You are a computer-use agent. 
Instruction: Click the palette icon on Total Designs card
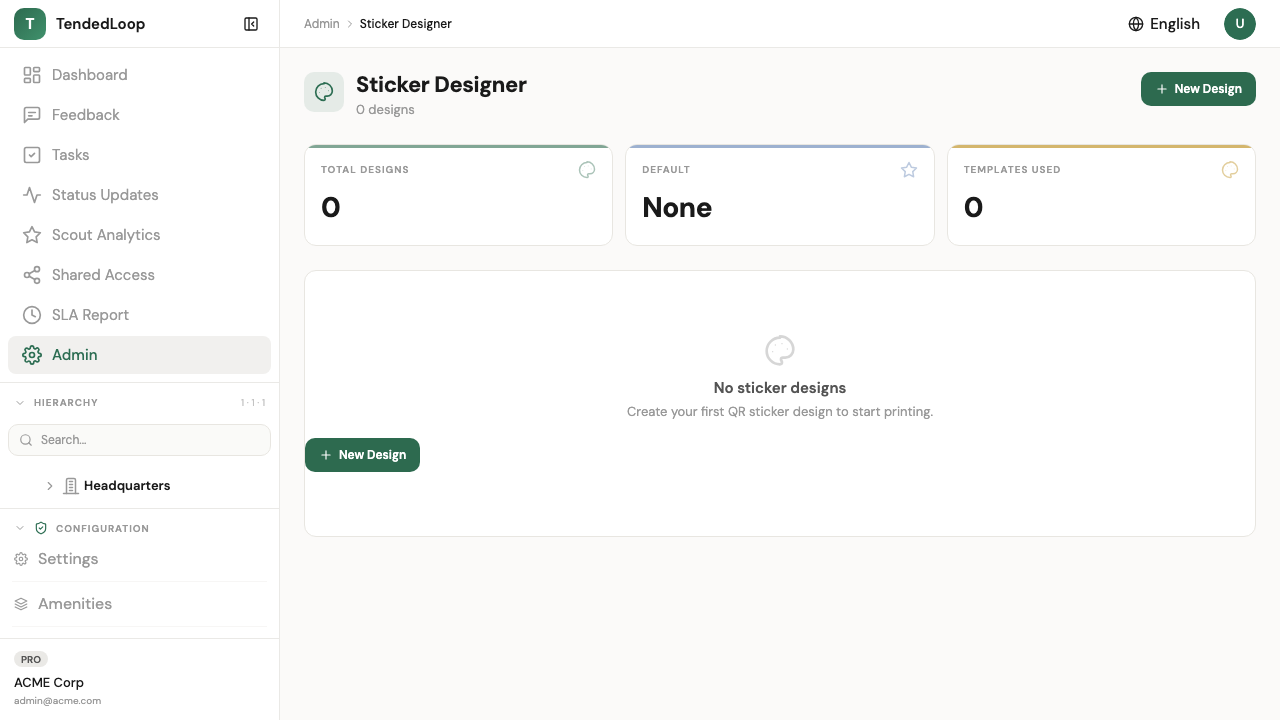tap(587, 170)
